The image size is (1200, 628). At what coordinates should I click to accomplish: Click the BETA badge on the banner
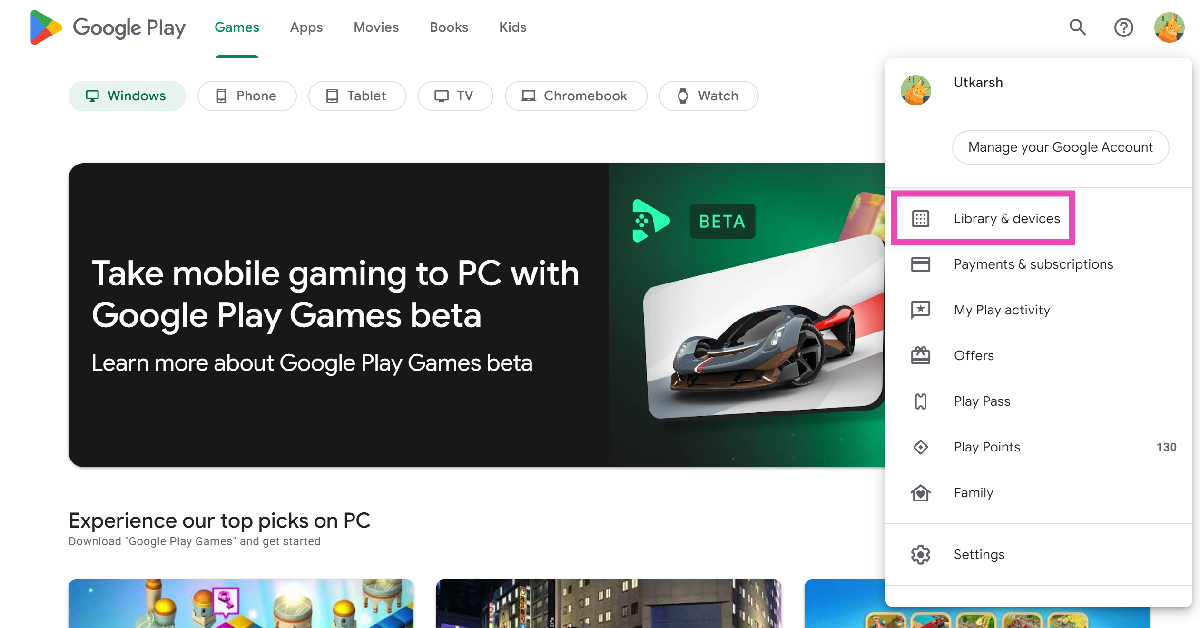[722, 221]
